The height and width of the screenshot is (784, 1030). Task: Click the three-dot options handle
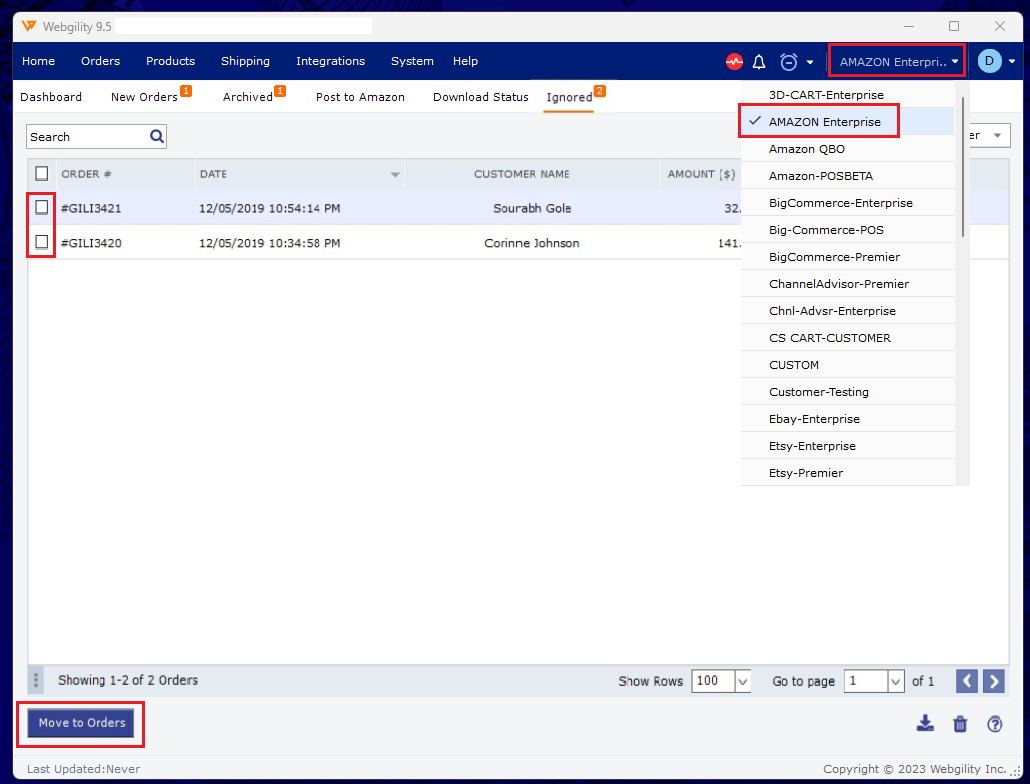(36, 680)
